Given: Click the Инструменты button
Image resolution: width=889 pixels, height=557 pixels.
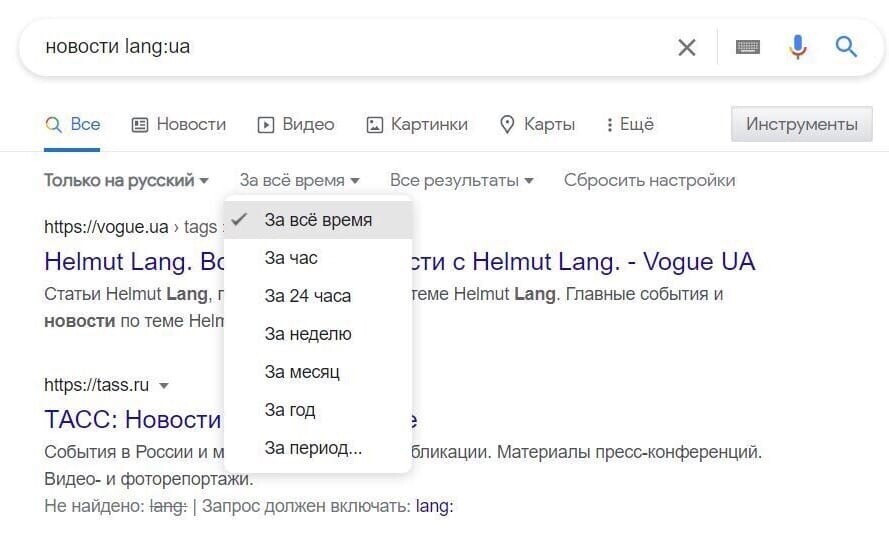Looking at the screenshot, I should click(801, 125).
